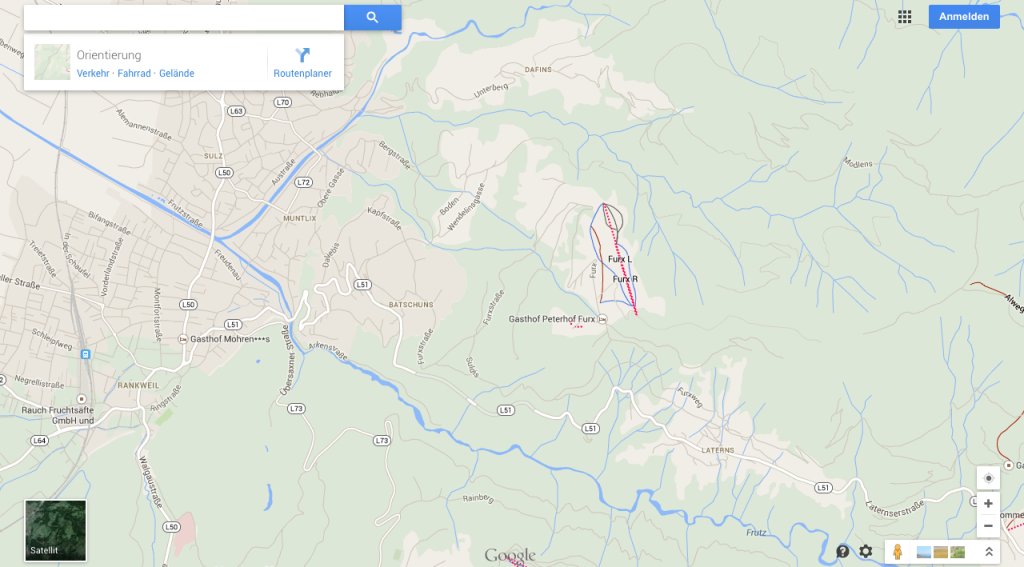Click the Anmelden sign-in button

pyautogui.click(x=964, y=17)
